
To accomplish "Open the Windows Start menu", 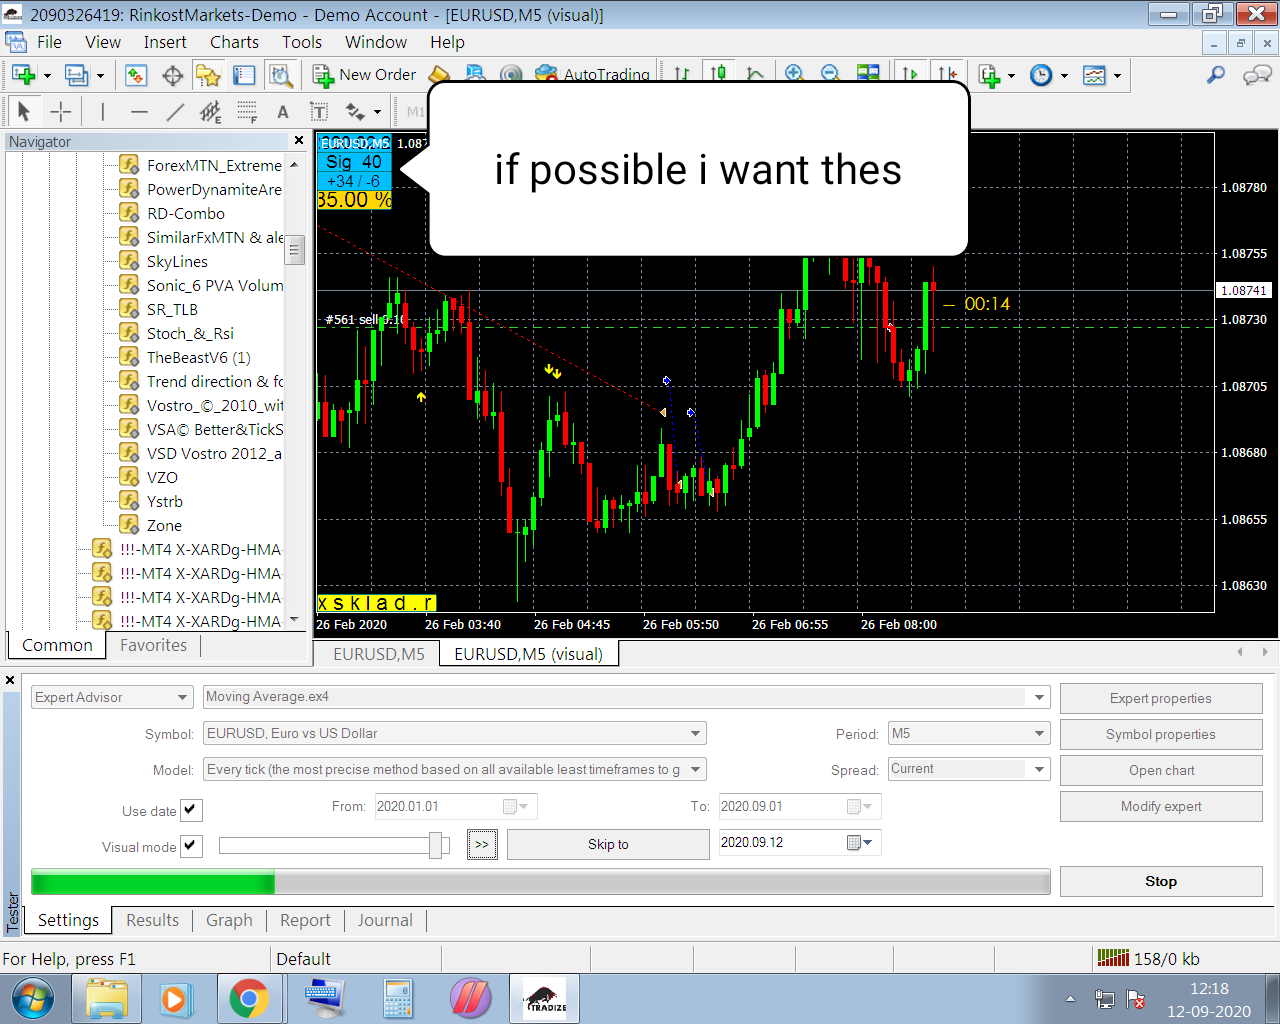I will click(33, 998).
